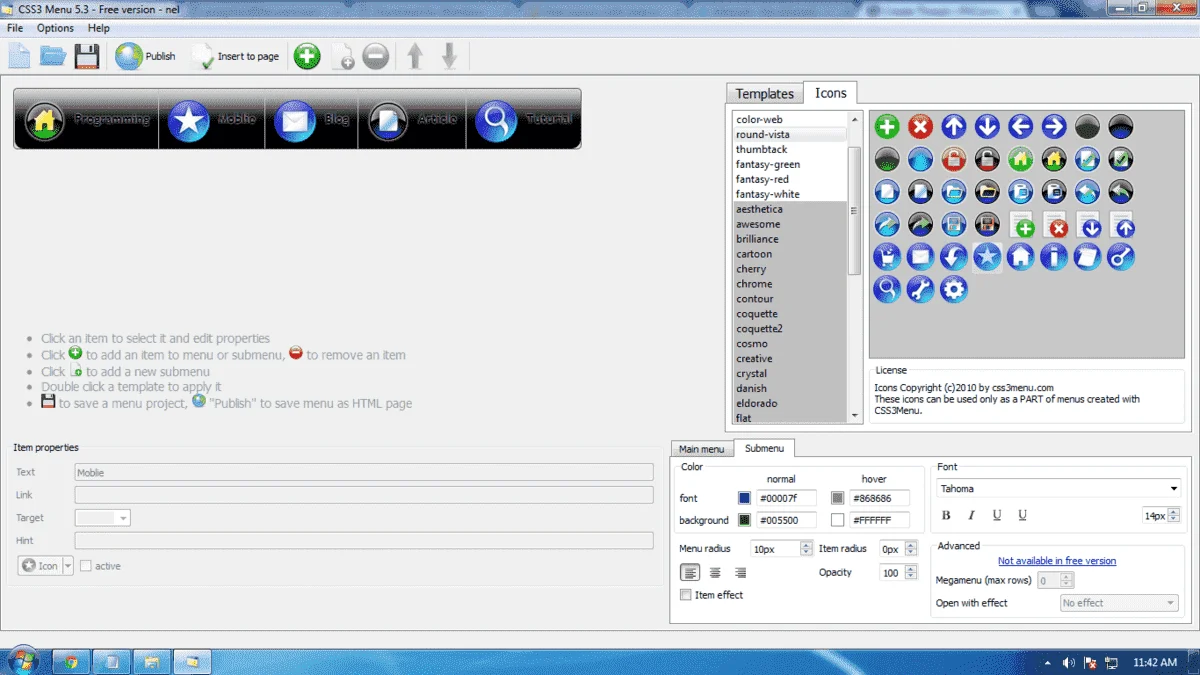Set left text alignment
Image resolution: width=1200 pixels, height=675 pixels.
tap(690, 573)
